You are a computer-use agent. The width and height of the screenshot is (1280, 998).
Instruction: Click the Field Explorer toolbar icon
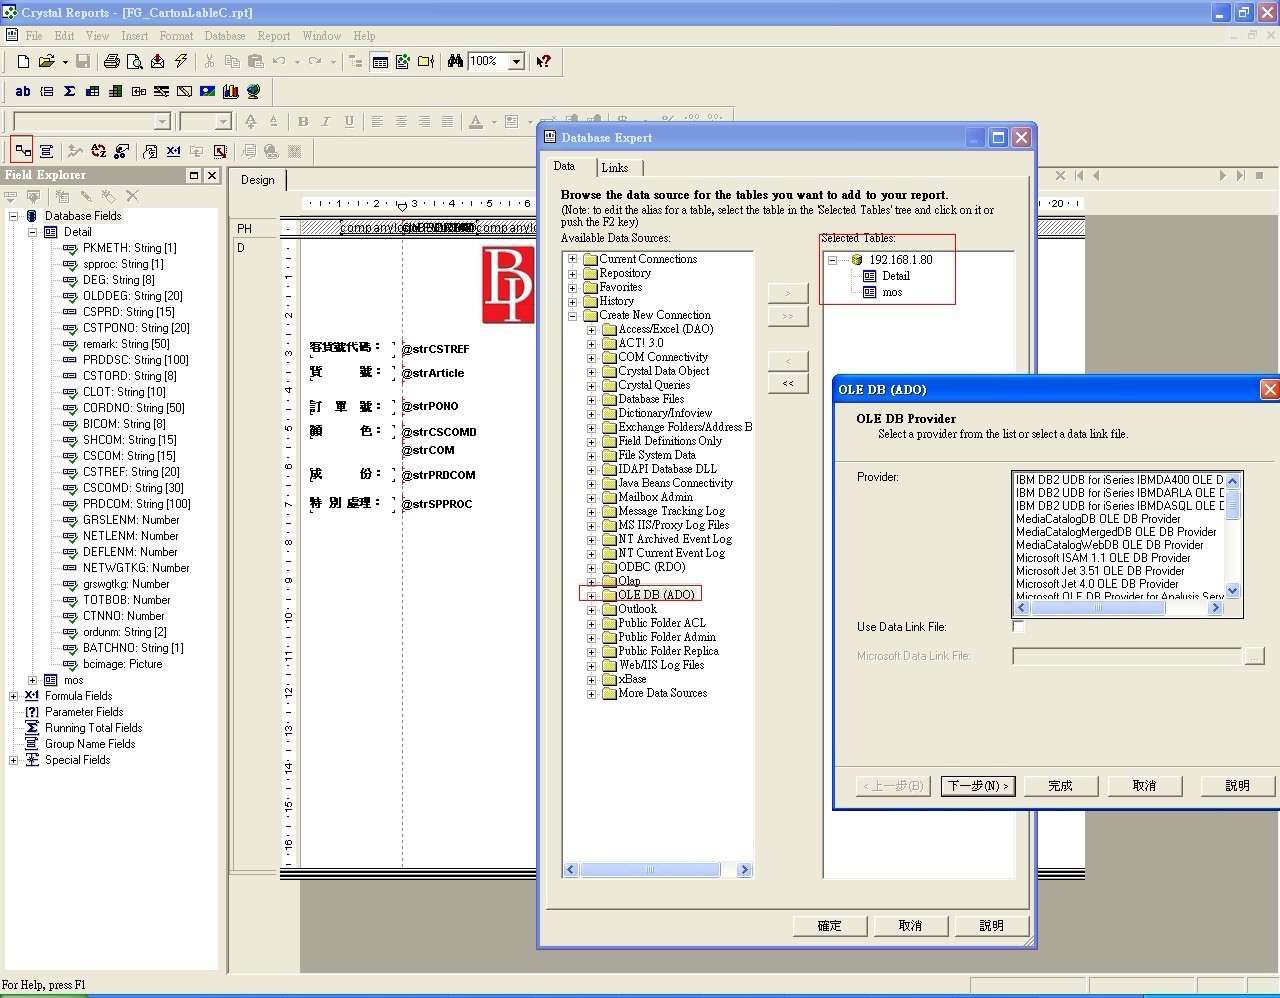click(x=380, y=61)
